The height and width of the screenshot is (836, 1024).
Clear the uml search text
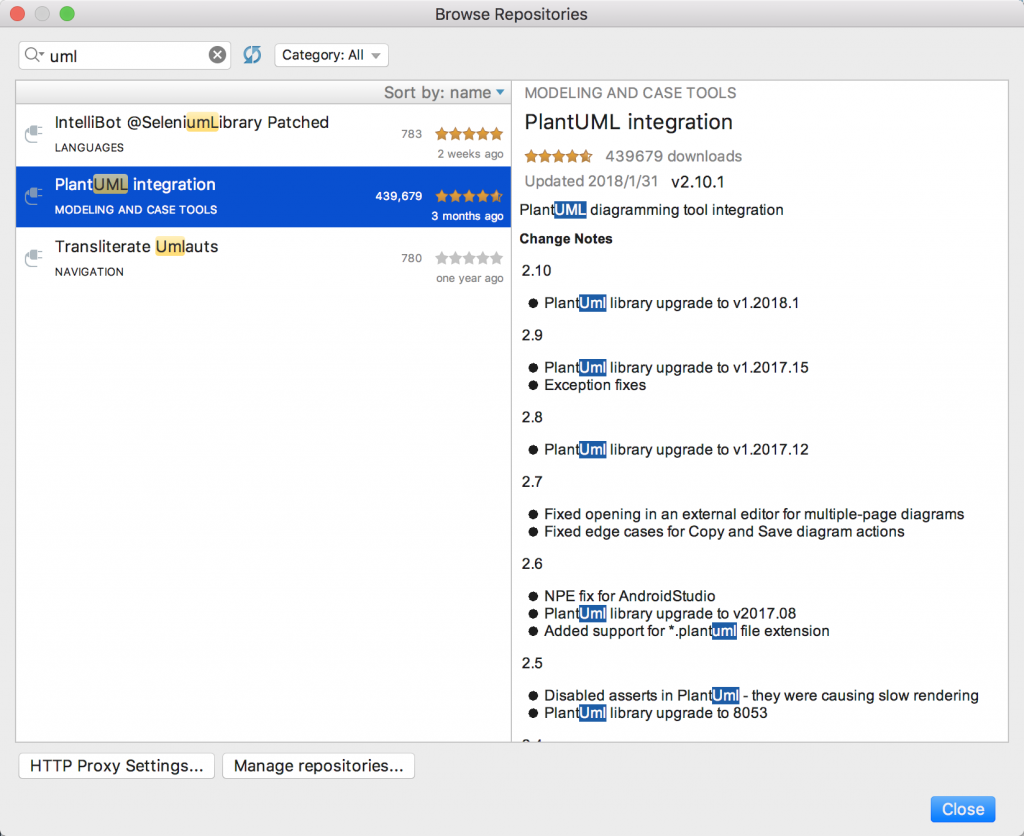pos(217,56)
